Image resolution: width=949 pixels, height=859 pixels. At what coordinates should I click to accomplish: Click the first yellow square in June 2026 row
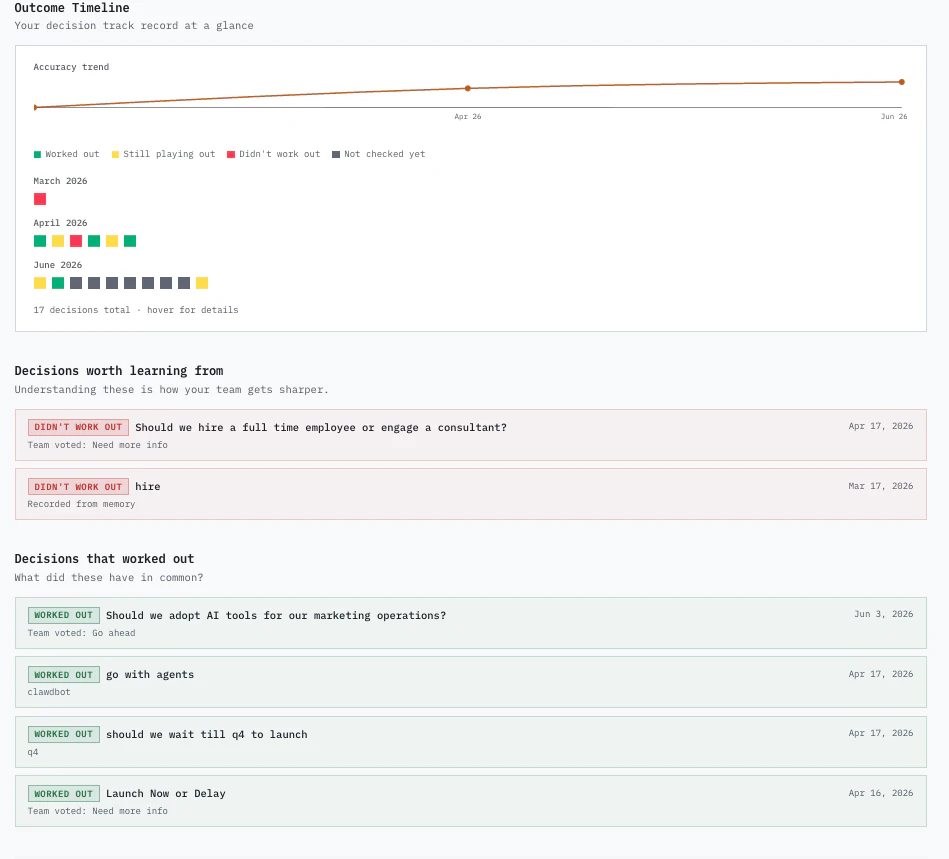pos(40,283)
